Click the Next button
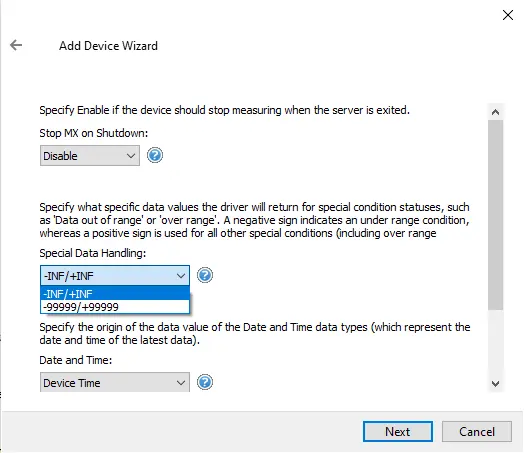This screenshot has width=524, height=453. pos(398,431)
